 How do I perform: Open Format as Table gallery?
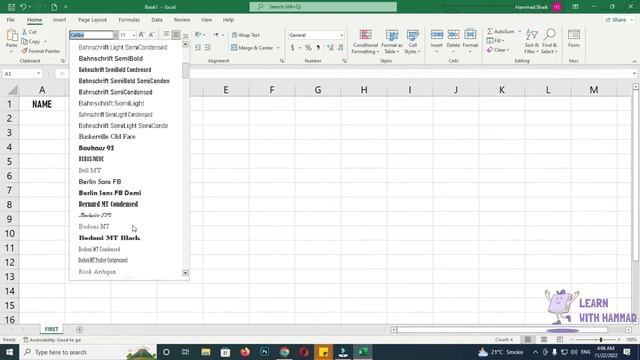click(x=392, y=41)
